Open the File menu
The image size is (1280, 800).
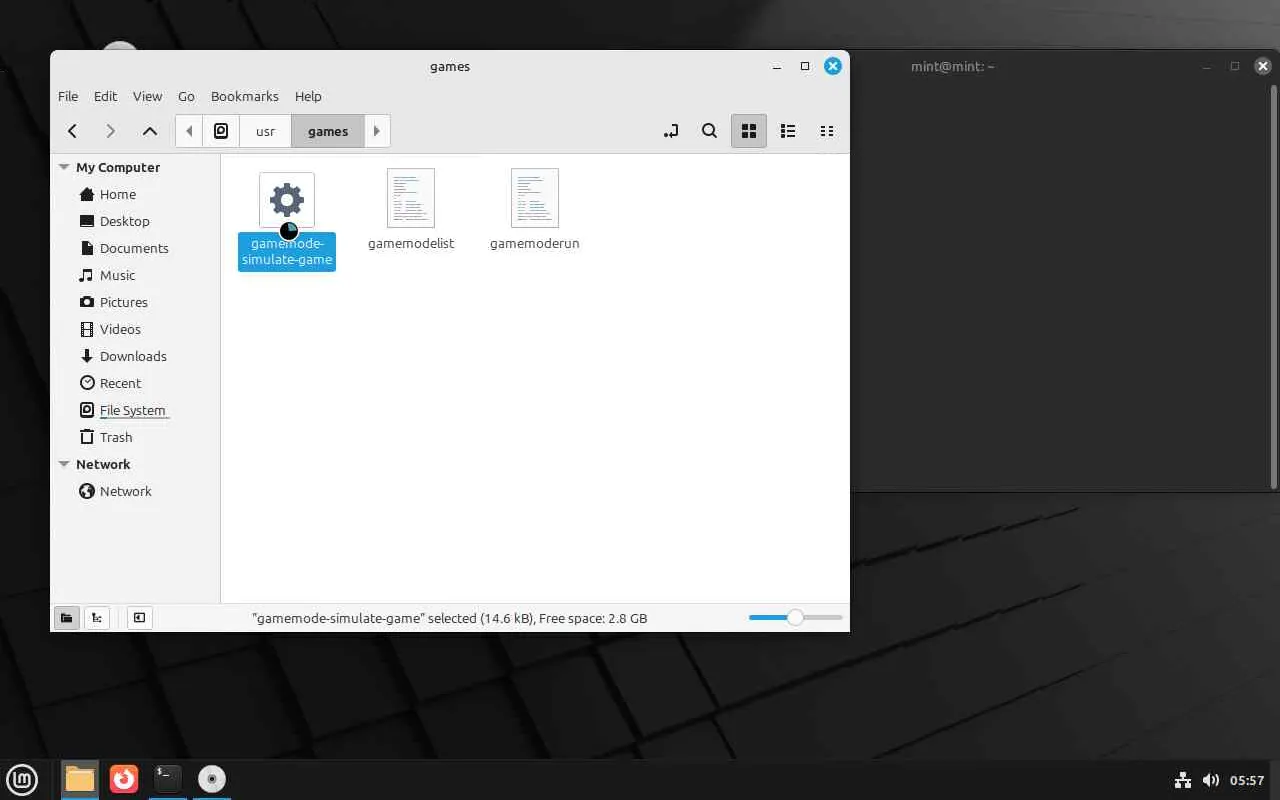point(68,96)
